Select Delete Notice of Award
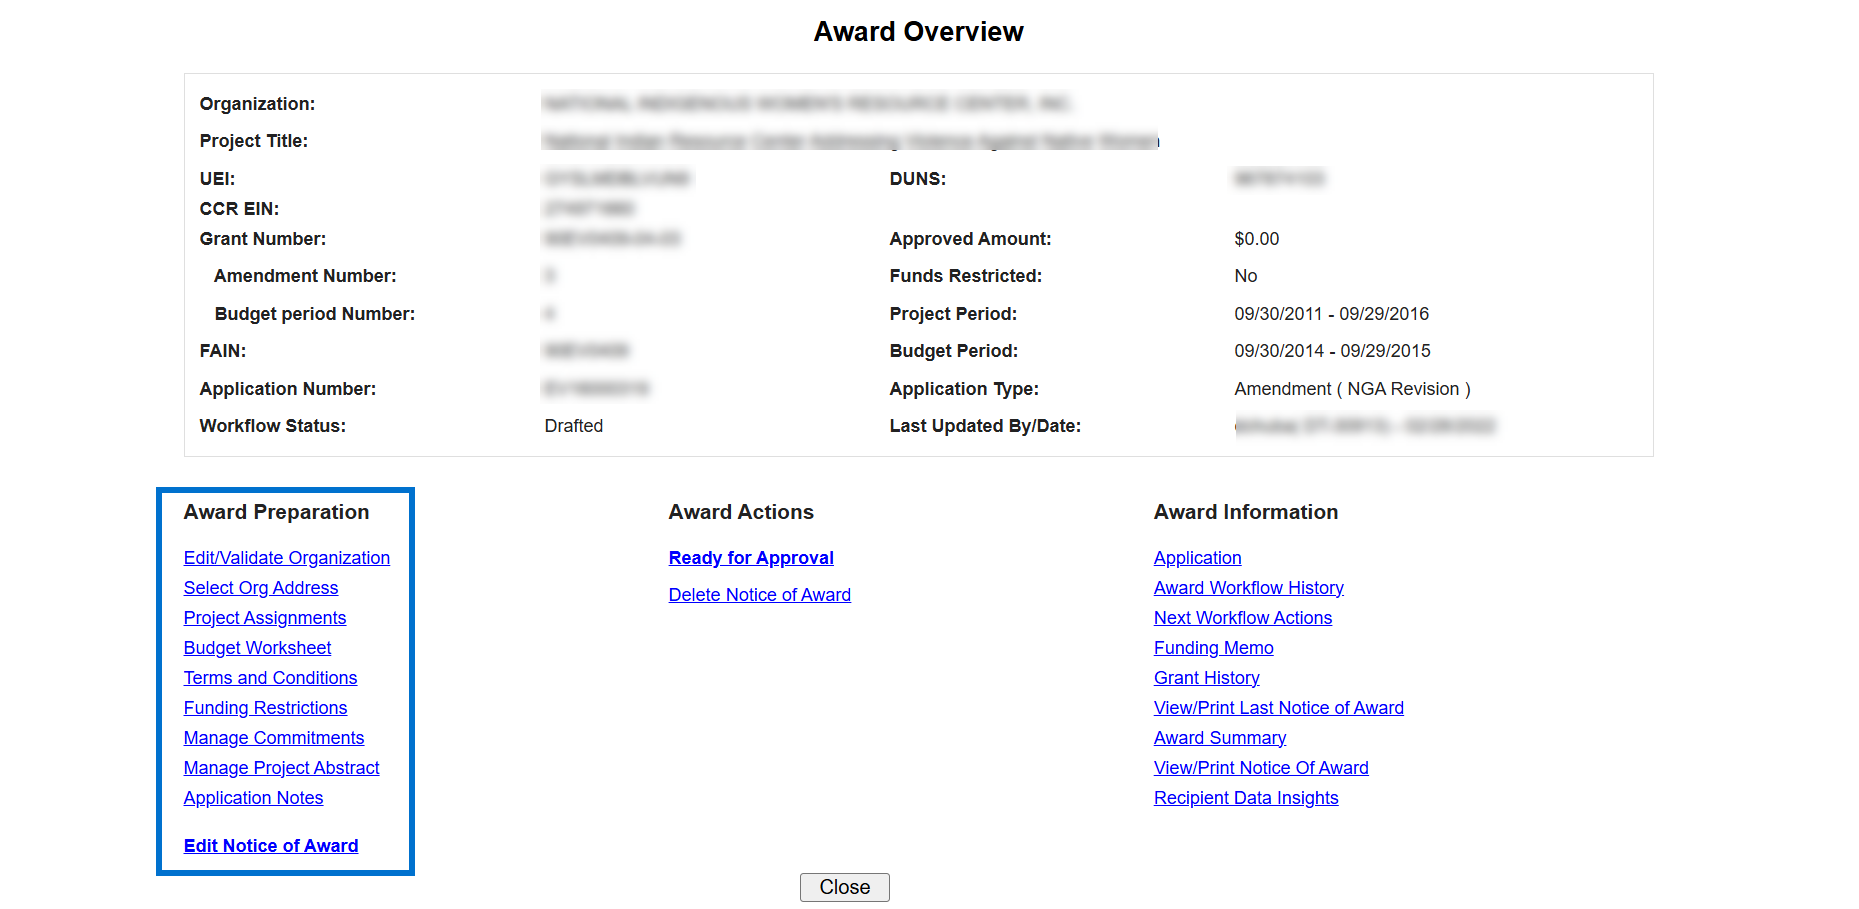Image resolution: width=1859 pixels, height=909 pixels. pyautogui.click(x=759, y=595)
